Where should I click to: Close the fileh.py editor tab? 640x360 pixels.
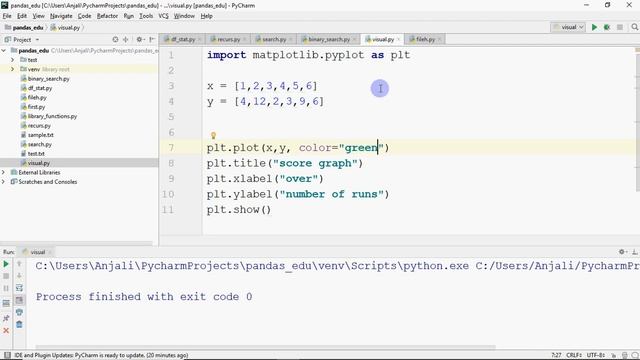click(440, 40)
